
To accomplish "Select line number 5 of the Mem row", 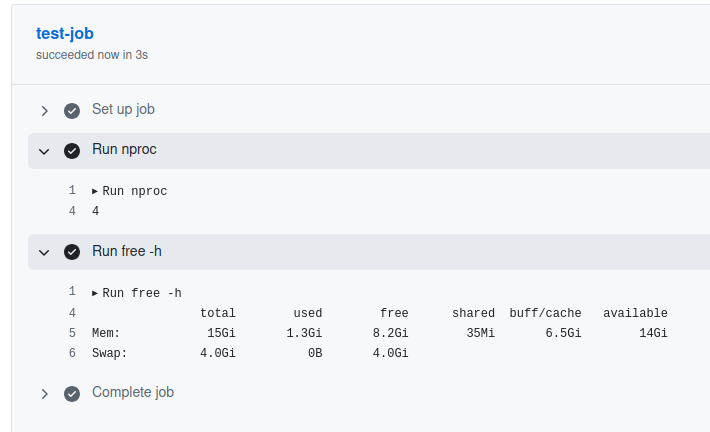I will pyautogui.click(x=72, y=333).
